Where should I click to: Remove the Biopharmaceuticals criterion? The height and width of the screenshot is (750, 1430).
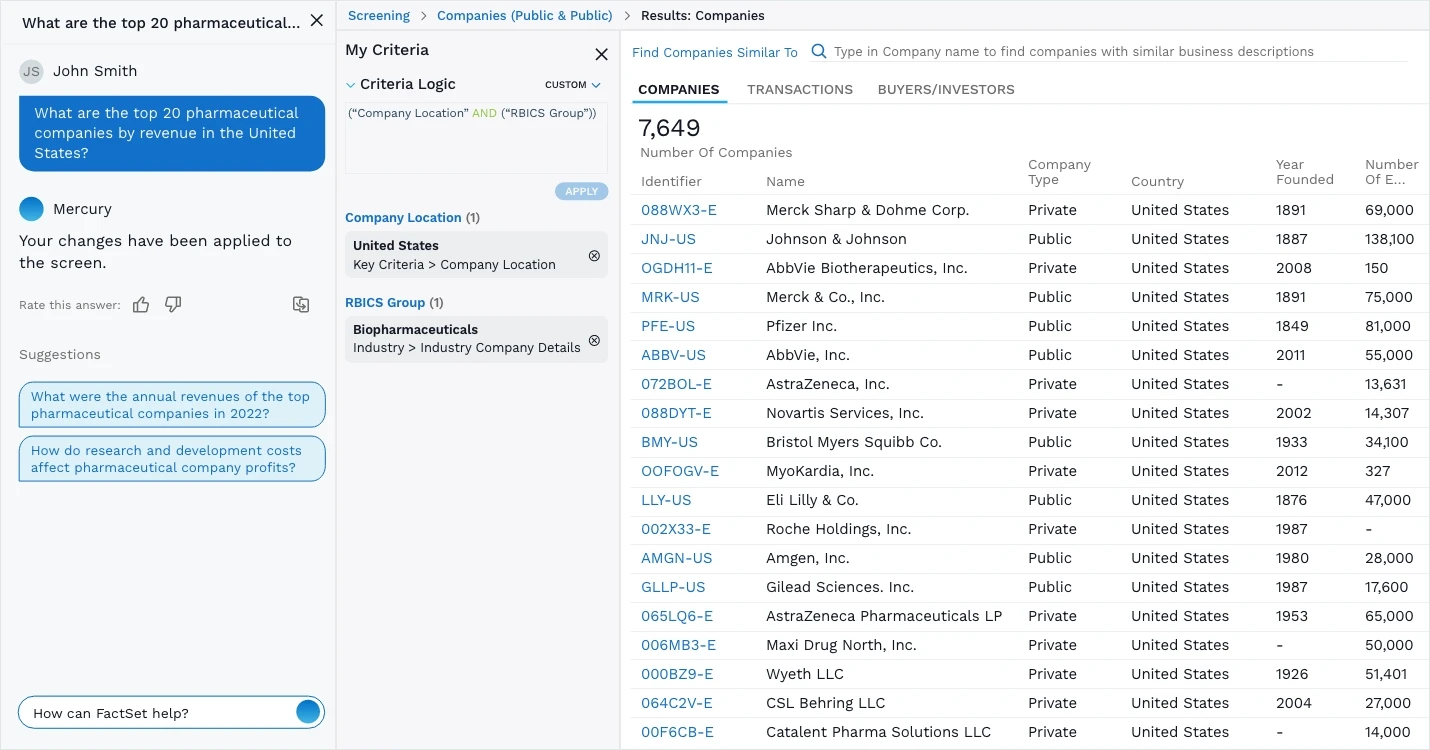(x=594, y=340)
